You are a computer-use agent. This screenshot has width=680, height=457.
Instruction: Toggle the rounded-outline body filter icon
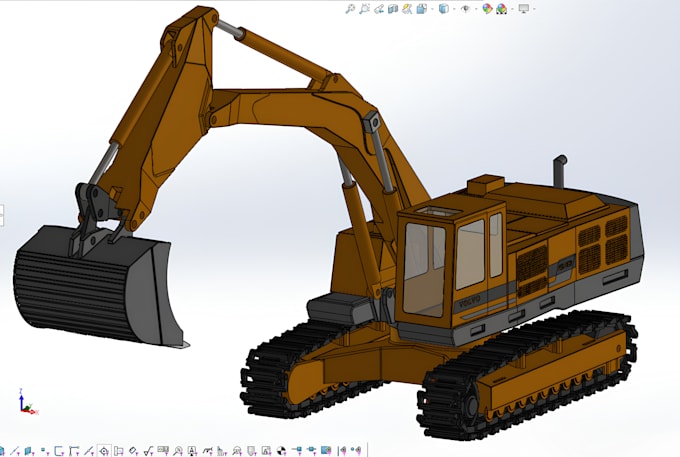[x=59, y=451]
